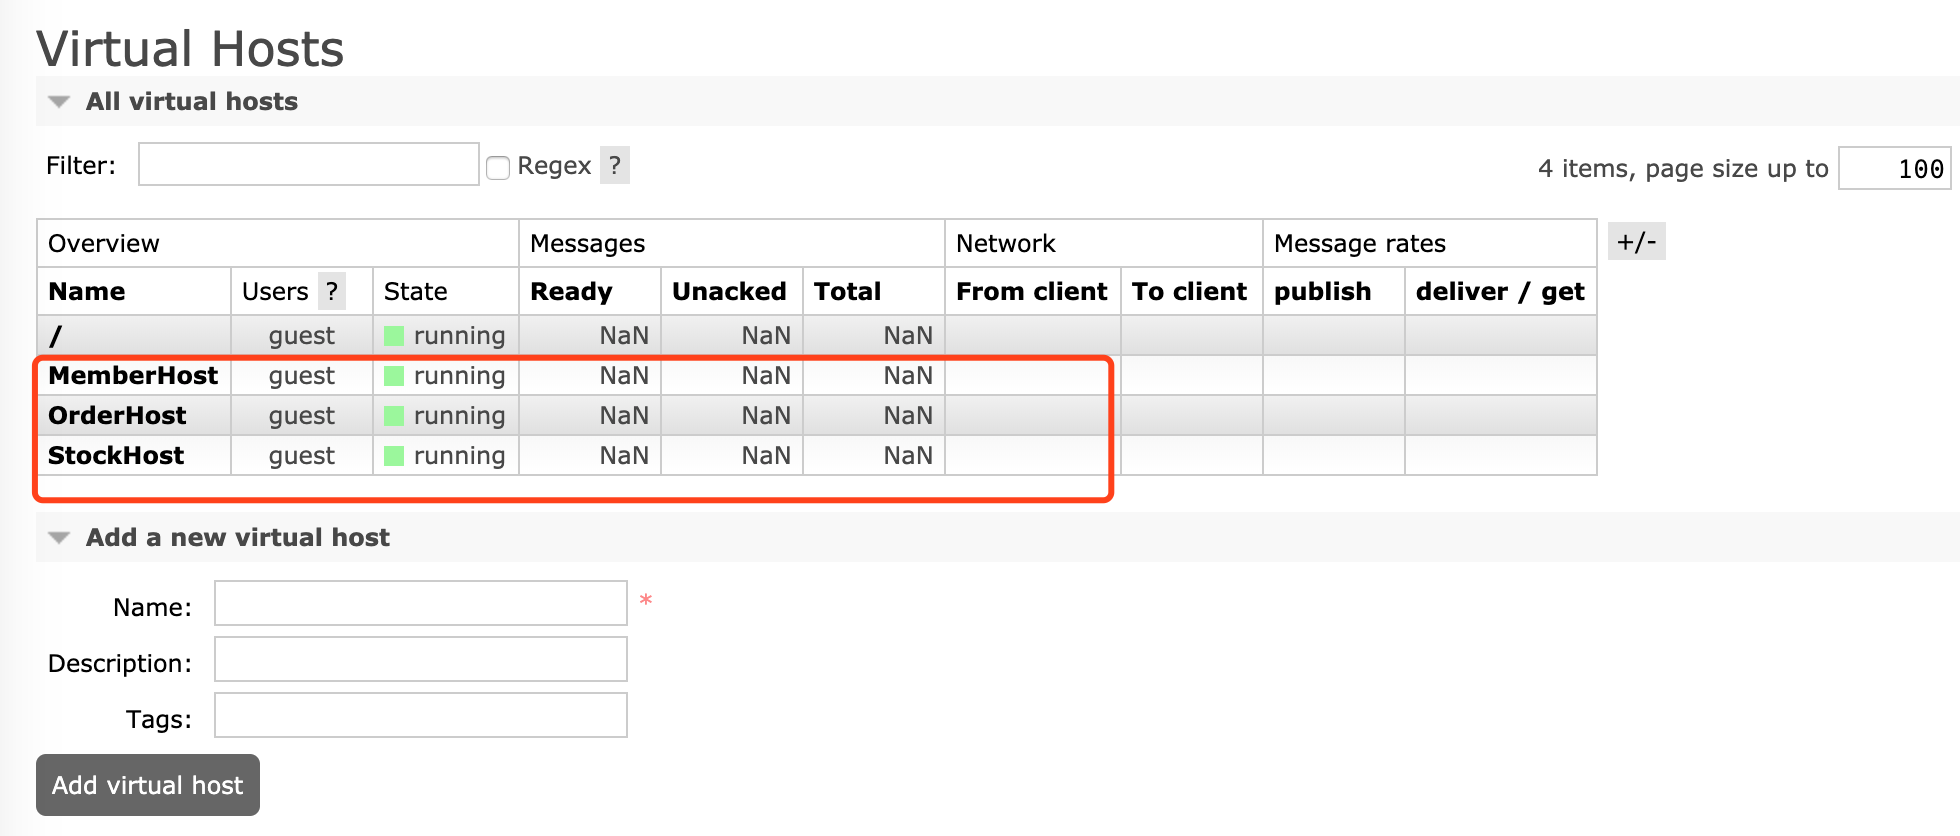Click the new virtual host Name field
The width and height of the screenshot is (1960, 836).
[x=421, y=603]
